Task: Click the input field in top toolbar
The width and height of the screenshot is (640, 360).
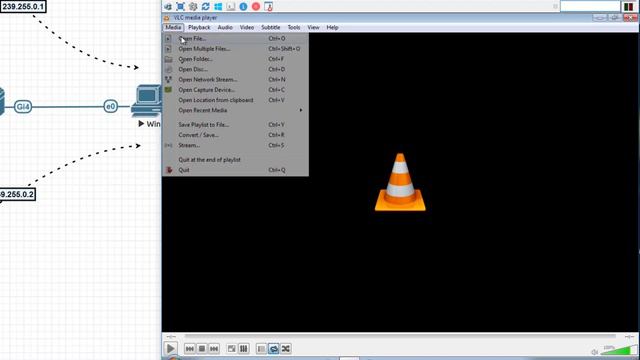Action: pos(590,6)
